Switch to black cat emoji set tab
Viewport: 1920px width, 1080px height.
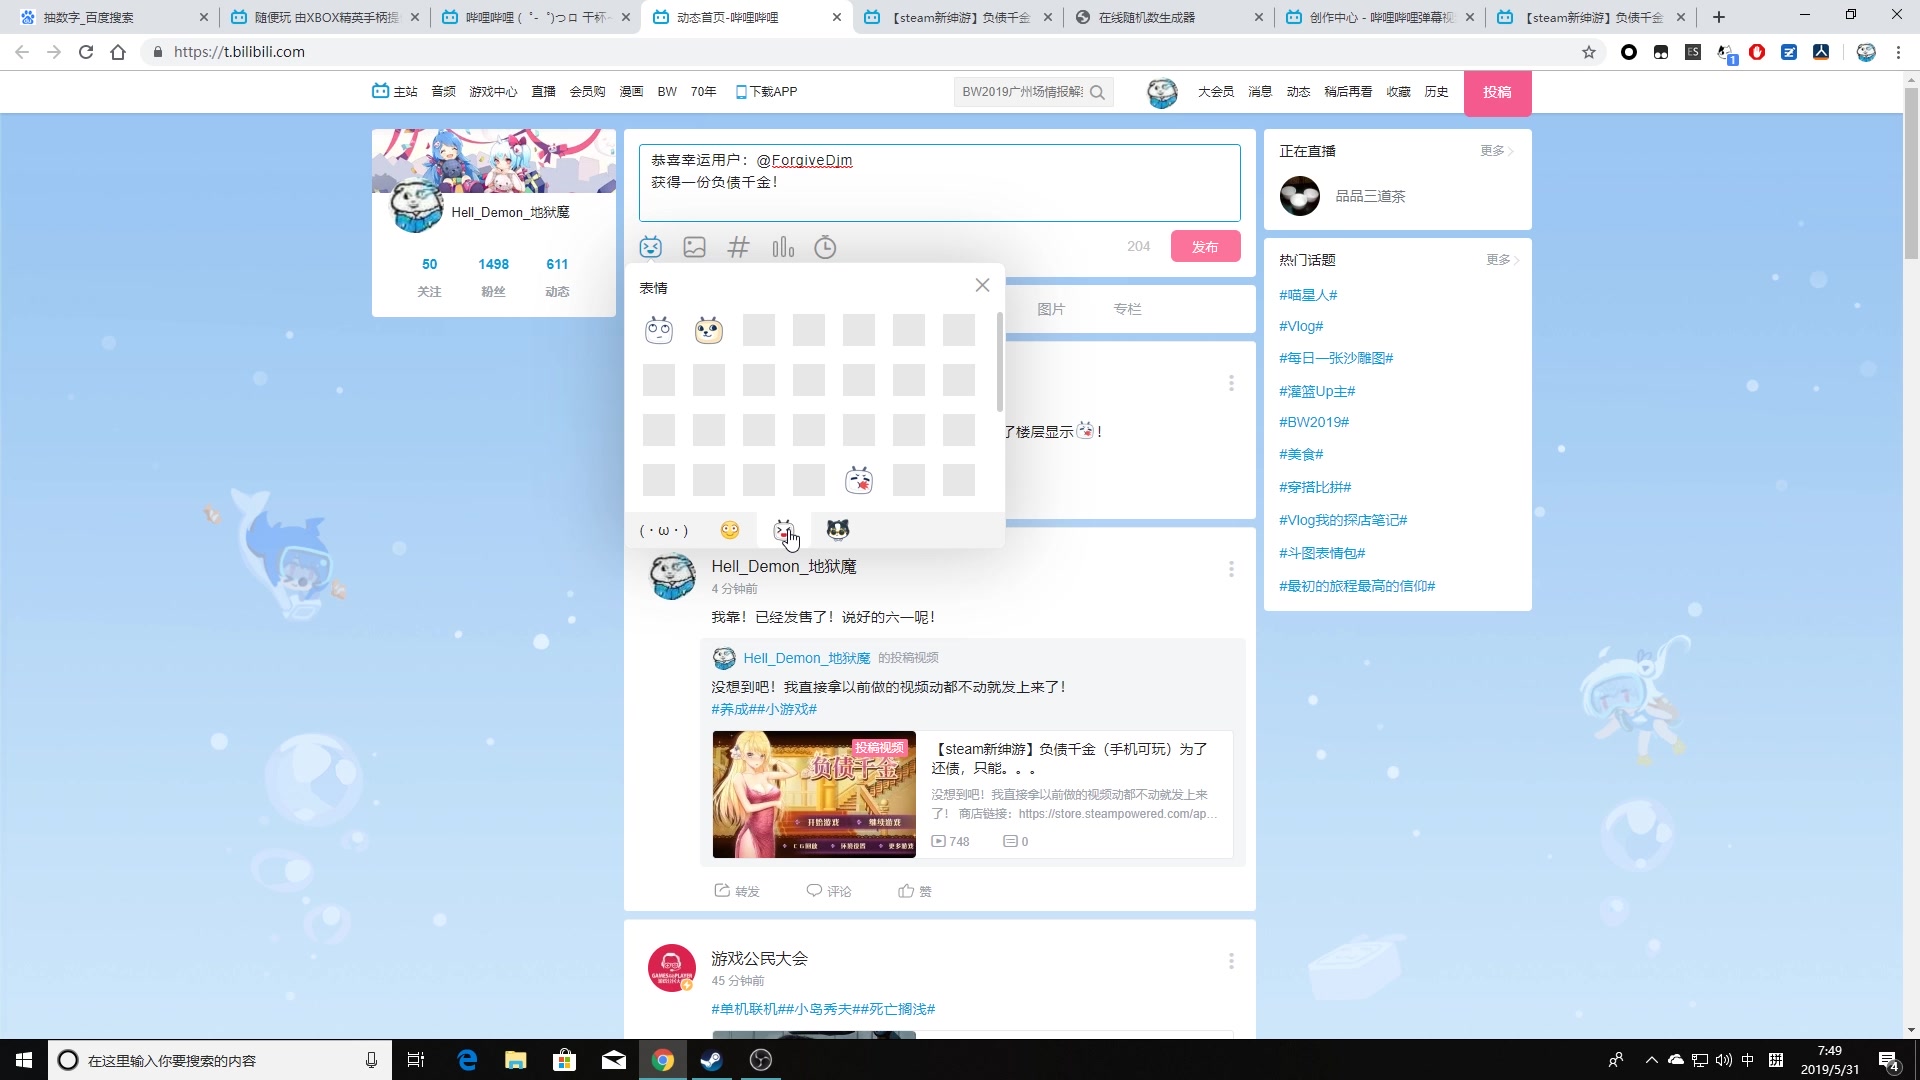838,530
